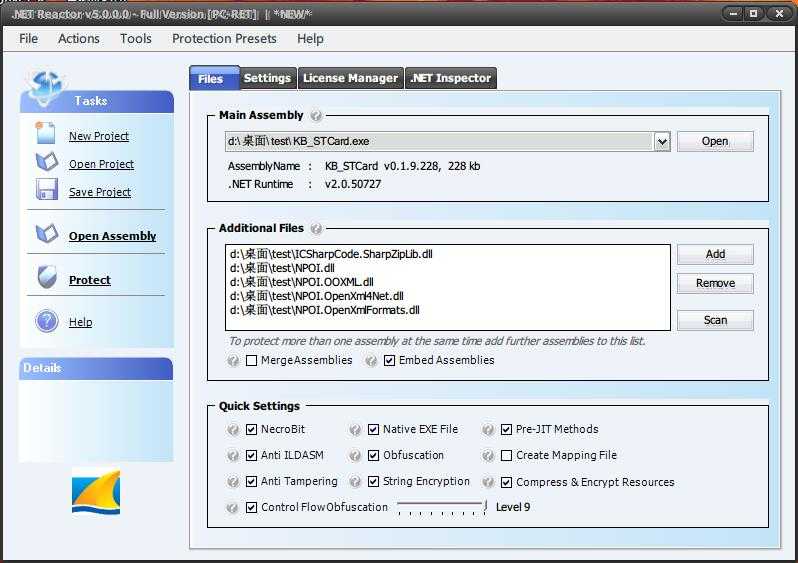This screenshot has height=563, width=798.
Task: Click the Save Project floppy disk icon
Action: pos(47,189)
